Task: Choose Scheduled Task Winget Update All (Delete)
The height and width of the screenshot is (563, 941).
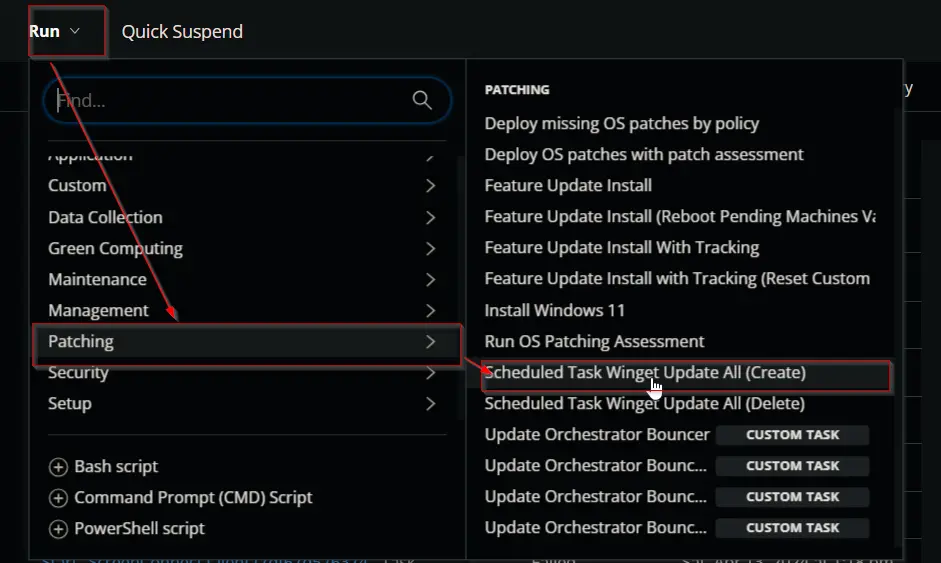Action: (645, 403)
